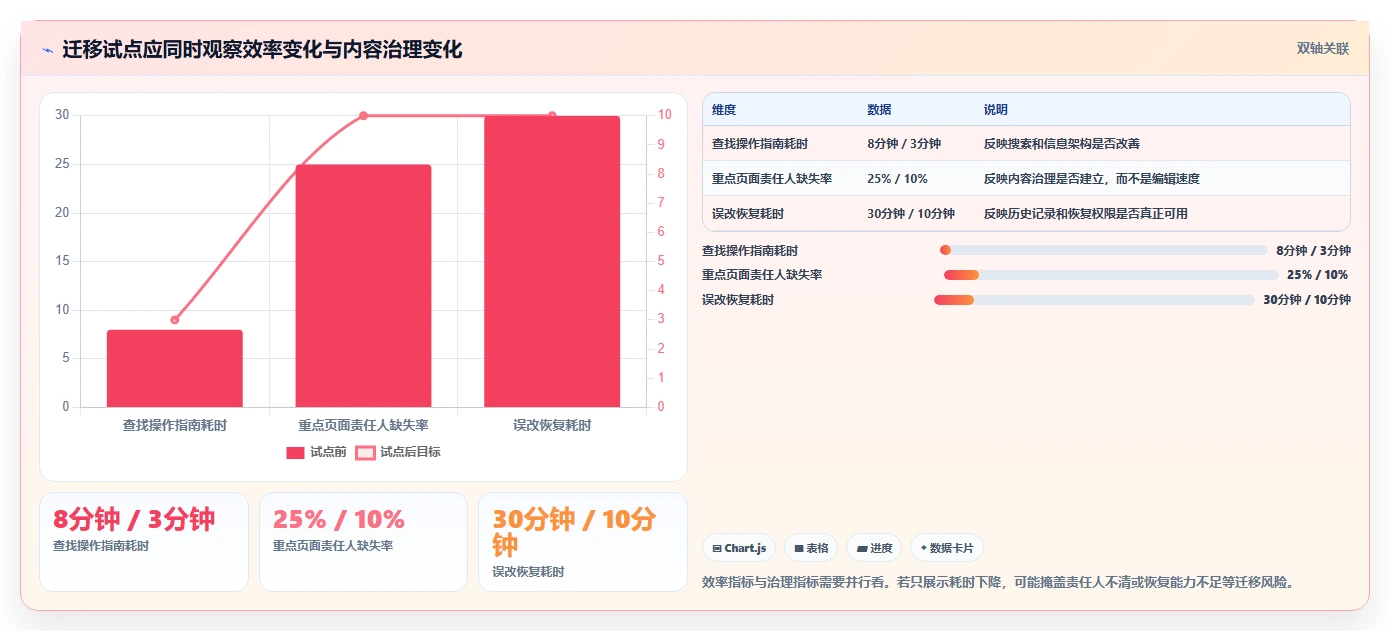
Task: Click the 双轴关联 label in header
Action: point(1323,49)
